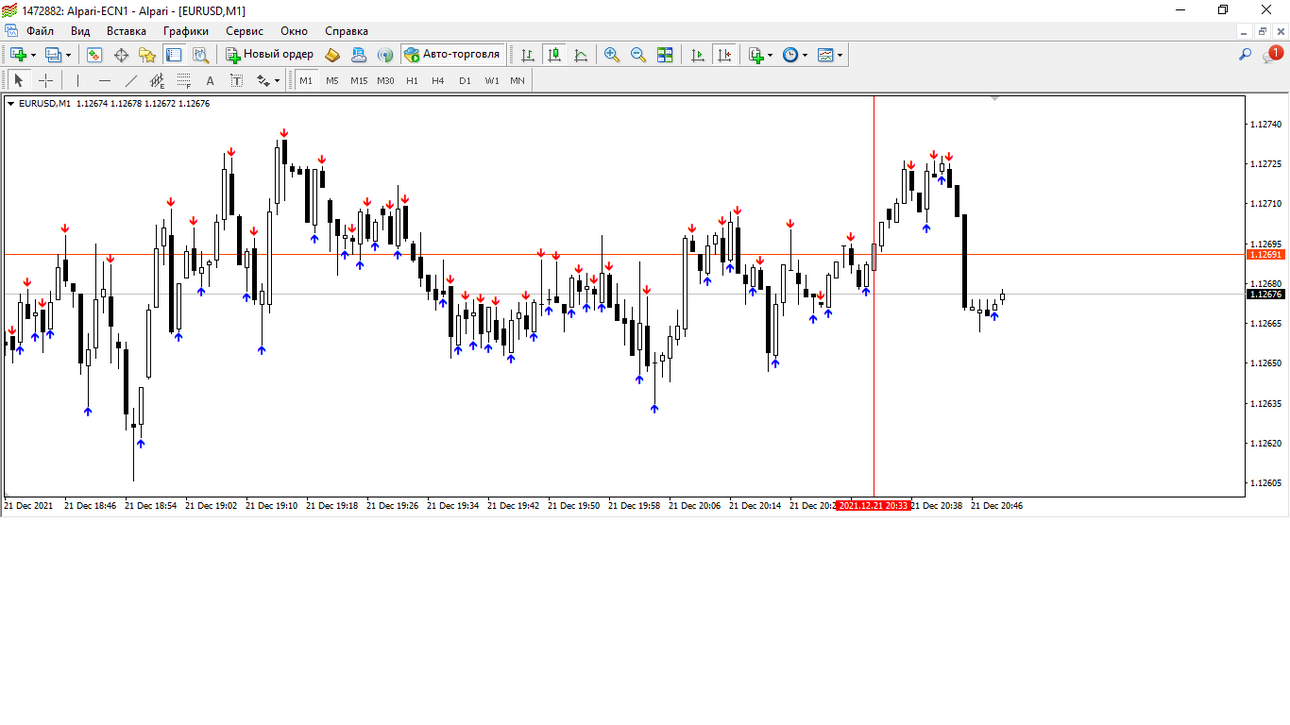Open the Сервис menu

[x=244, y=31]
